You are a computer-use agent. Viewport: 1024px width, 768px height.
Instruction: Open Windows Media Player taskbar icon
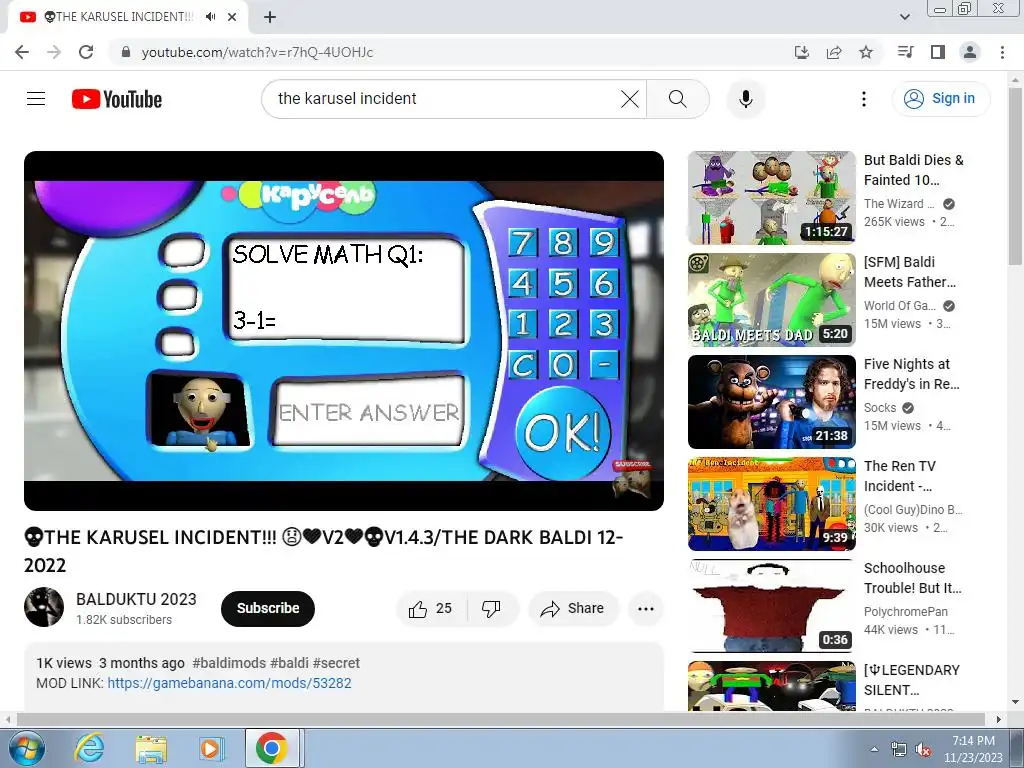click(x=212, y=748)
